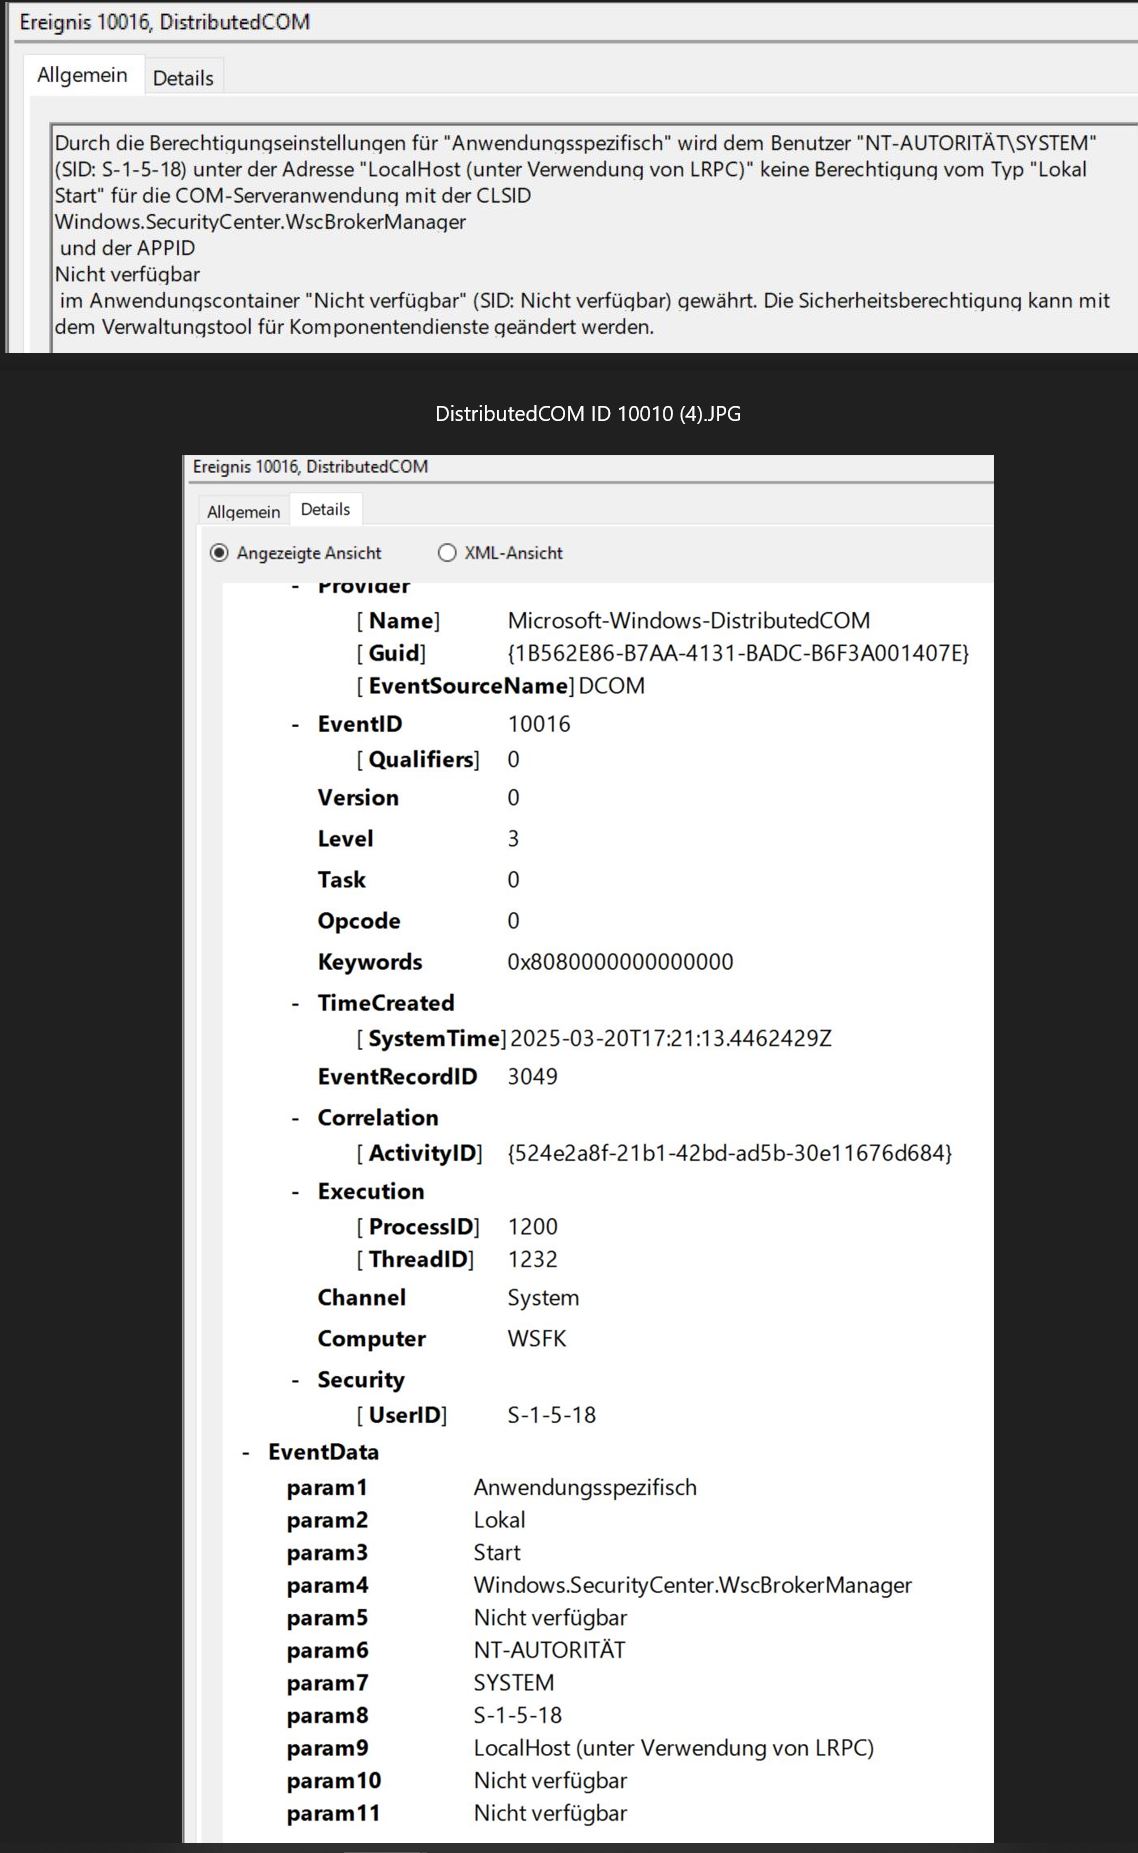
Task: Select provider name Microsoft-Windows-DistributedCOM
Action: click(689, 620)
